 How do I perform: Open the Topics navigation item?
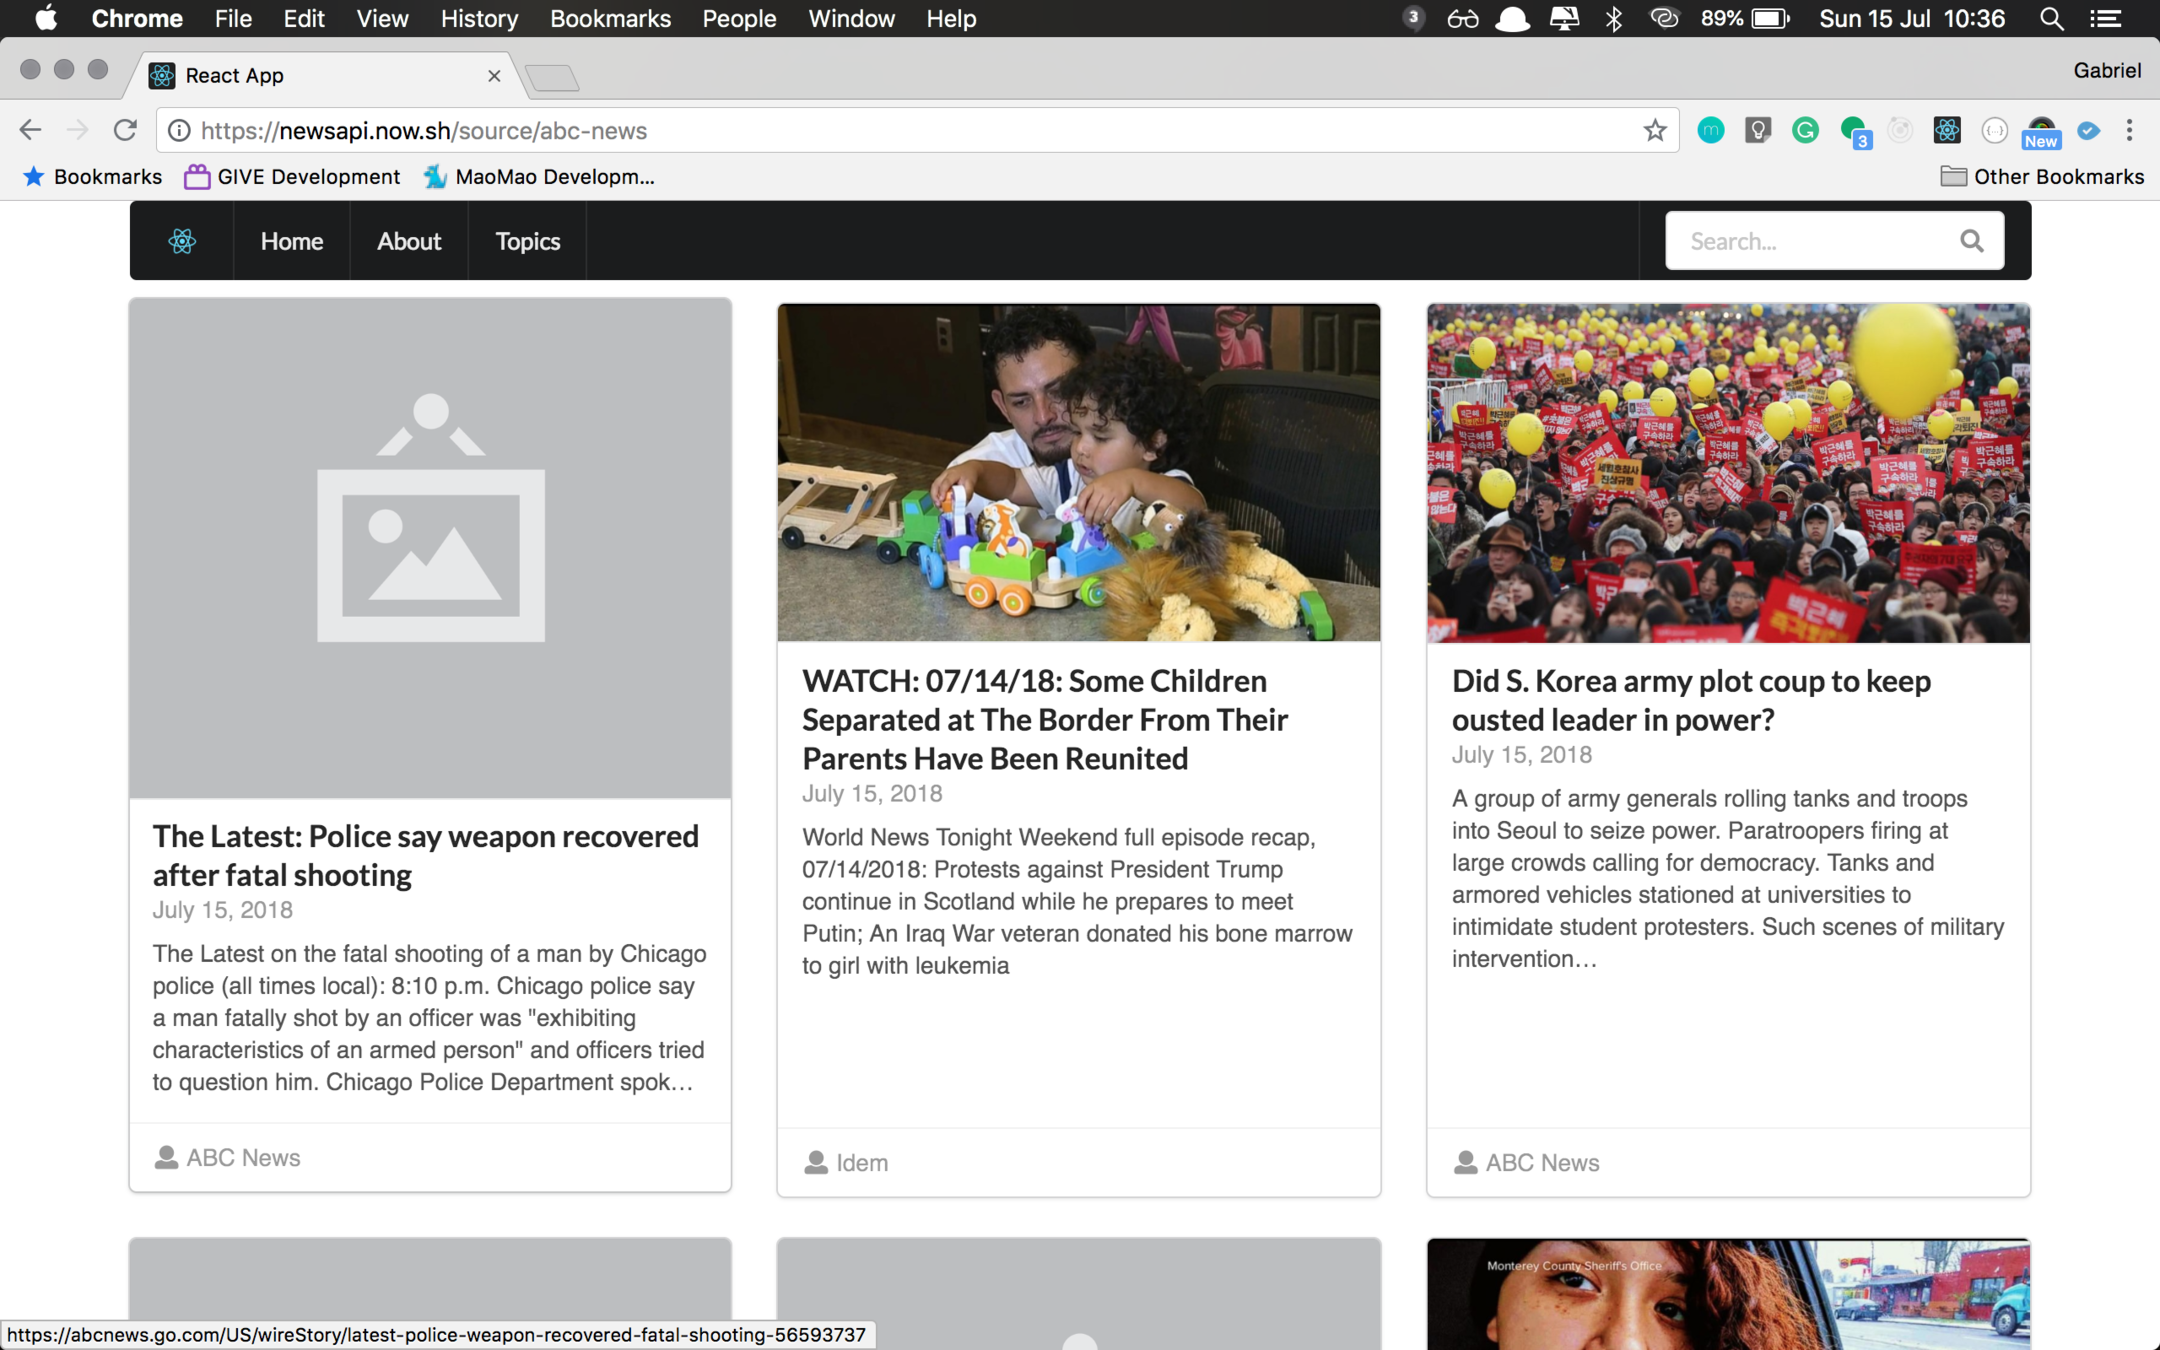(x=527, y=241)
